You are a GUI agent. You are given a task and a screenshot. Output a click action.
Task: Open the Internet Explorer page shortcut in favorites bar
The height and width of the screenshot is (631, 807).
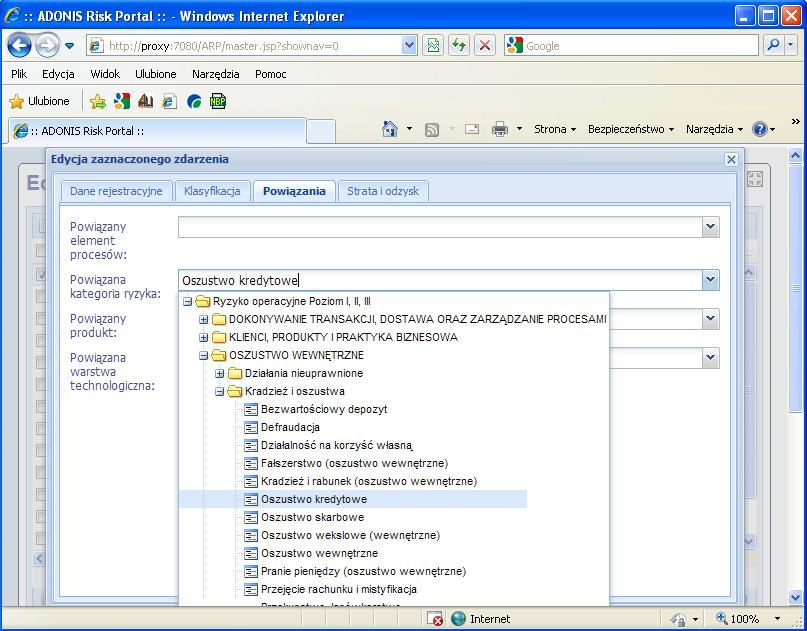[x=169, y=101]
